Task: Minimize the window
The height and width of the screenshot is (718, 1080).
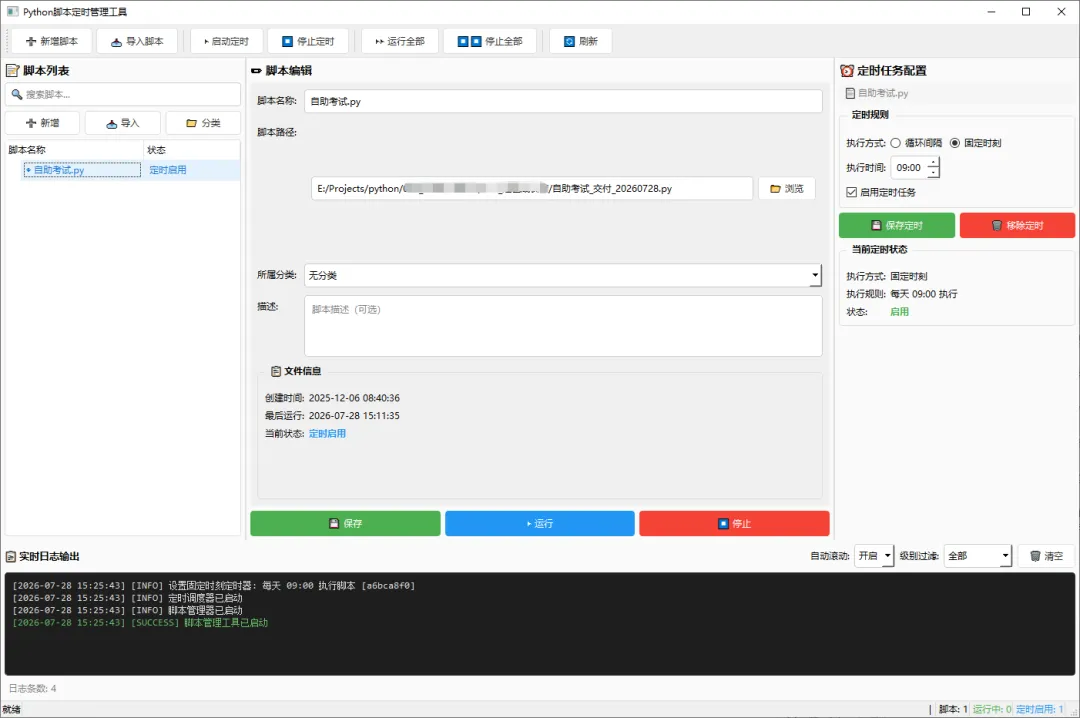Action: click(991, 12)
